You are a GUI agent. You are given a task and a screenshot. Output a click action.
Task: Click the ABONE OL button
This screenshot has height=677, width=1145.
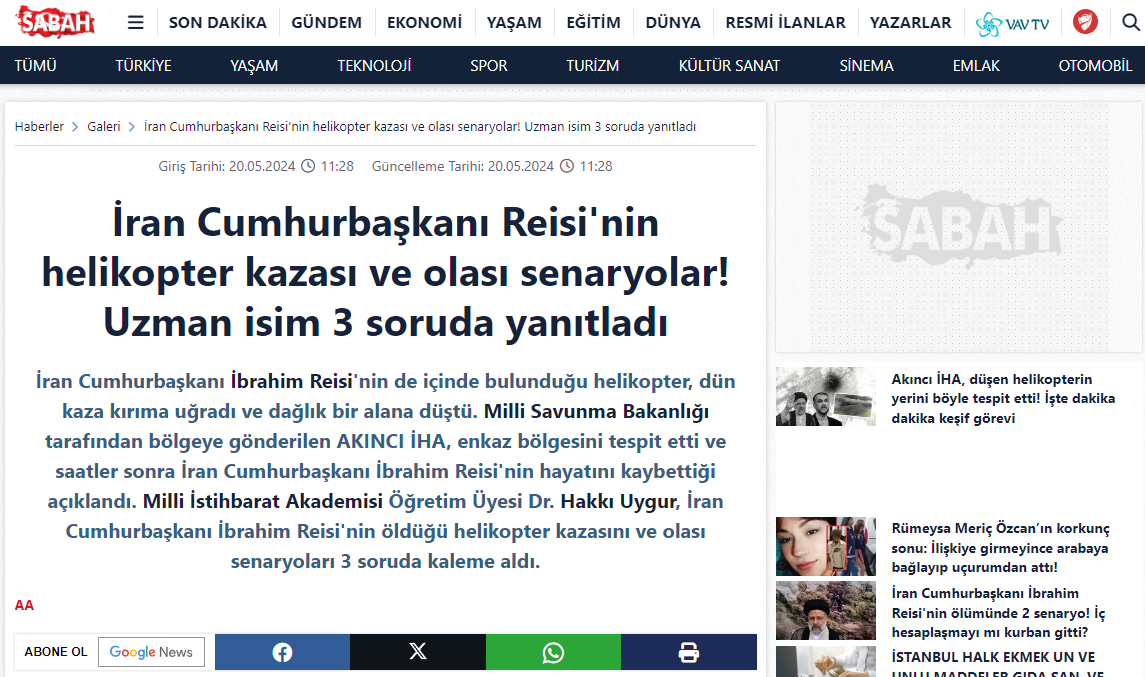55,651
